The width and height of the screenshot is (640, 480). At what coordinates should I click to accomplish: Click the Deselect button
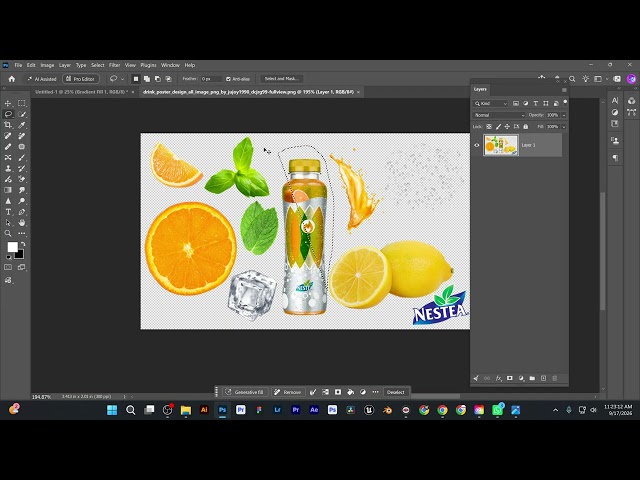[x=395, y=392]
